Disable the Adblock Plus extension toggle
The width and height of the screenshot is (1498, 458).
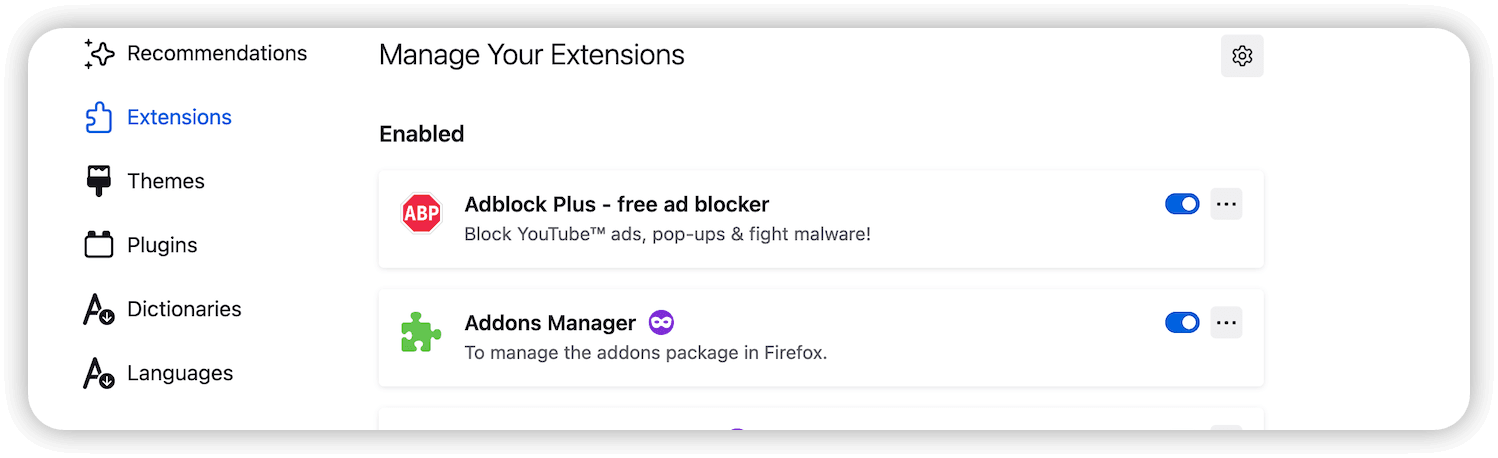tap(1182, 204)
